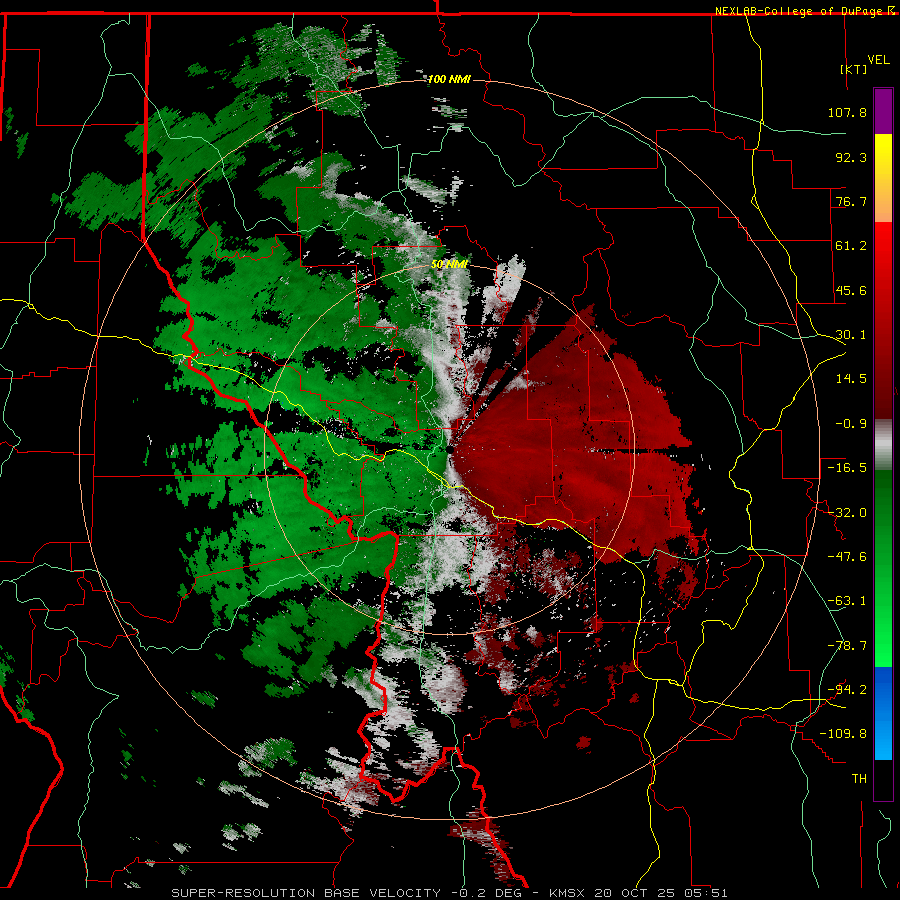This screenshot has width=900, height=900.
Task: Click the 100 NMI range ring label
Action: [x=449, y=79]
